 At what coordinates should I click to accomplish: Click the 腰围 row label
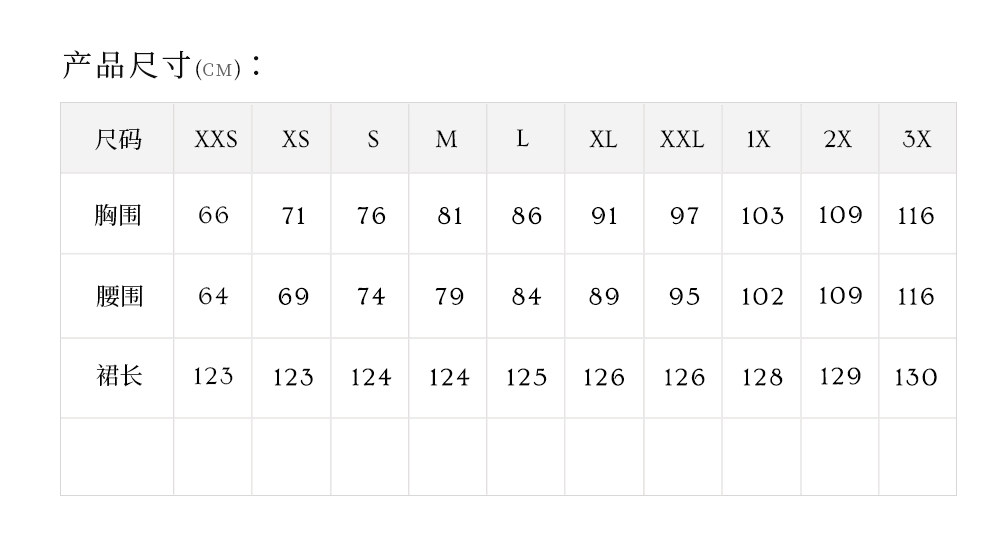click(118, 296)
